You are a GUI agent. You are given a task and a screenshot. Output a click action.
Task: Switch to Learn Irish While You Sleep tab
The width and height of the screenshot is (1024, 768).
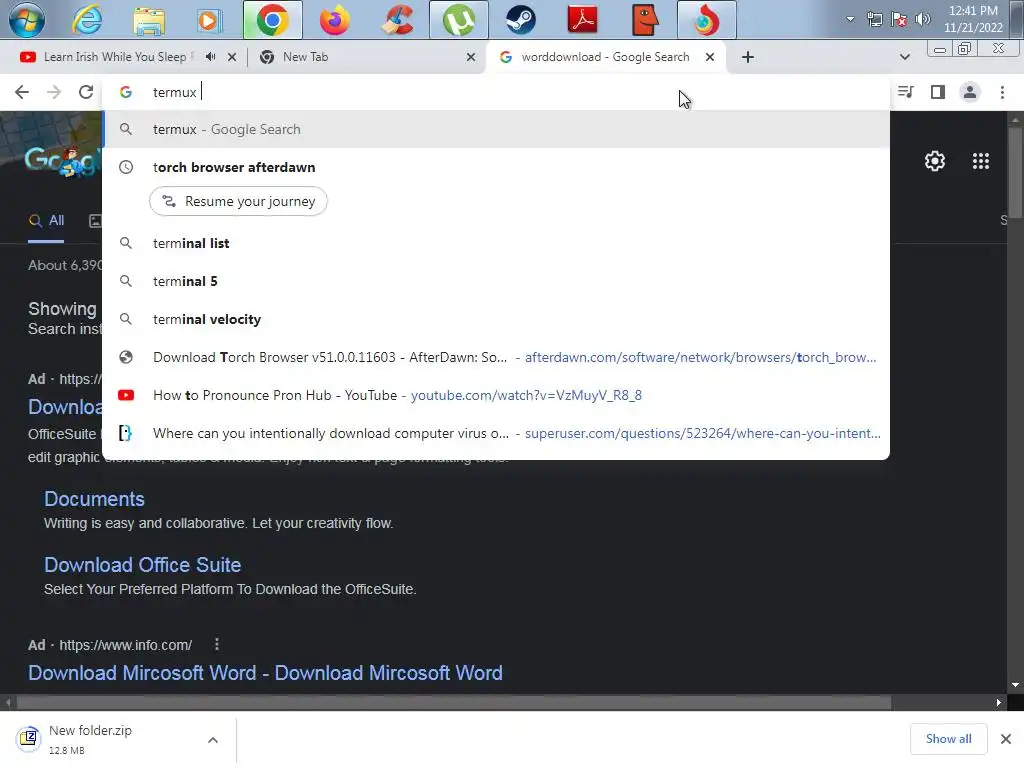coord(118,57)
